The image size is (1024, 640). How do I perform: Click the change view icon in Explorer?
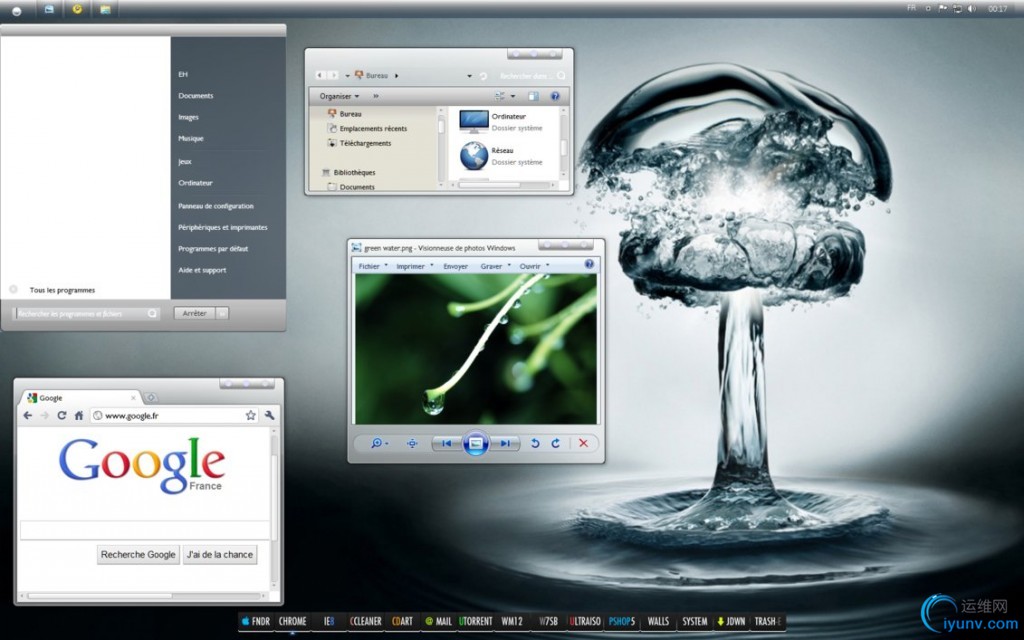[x=500, y=96]
